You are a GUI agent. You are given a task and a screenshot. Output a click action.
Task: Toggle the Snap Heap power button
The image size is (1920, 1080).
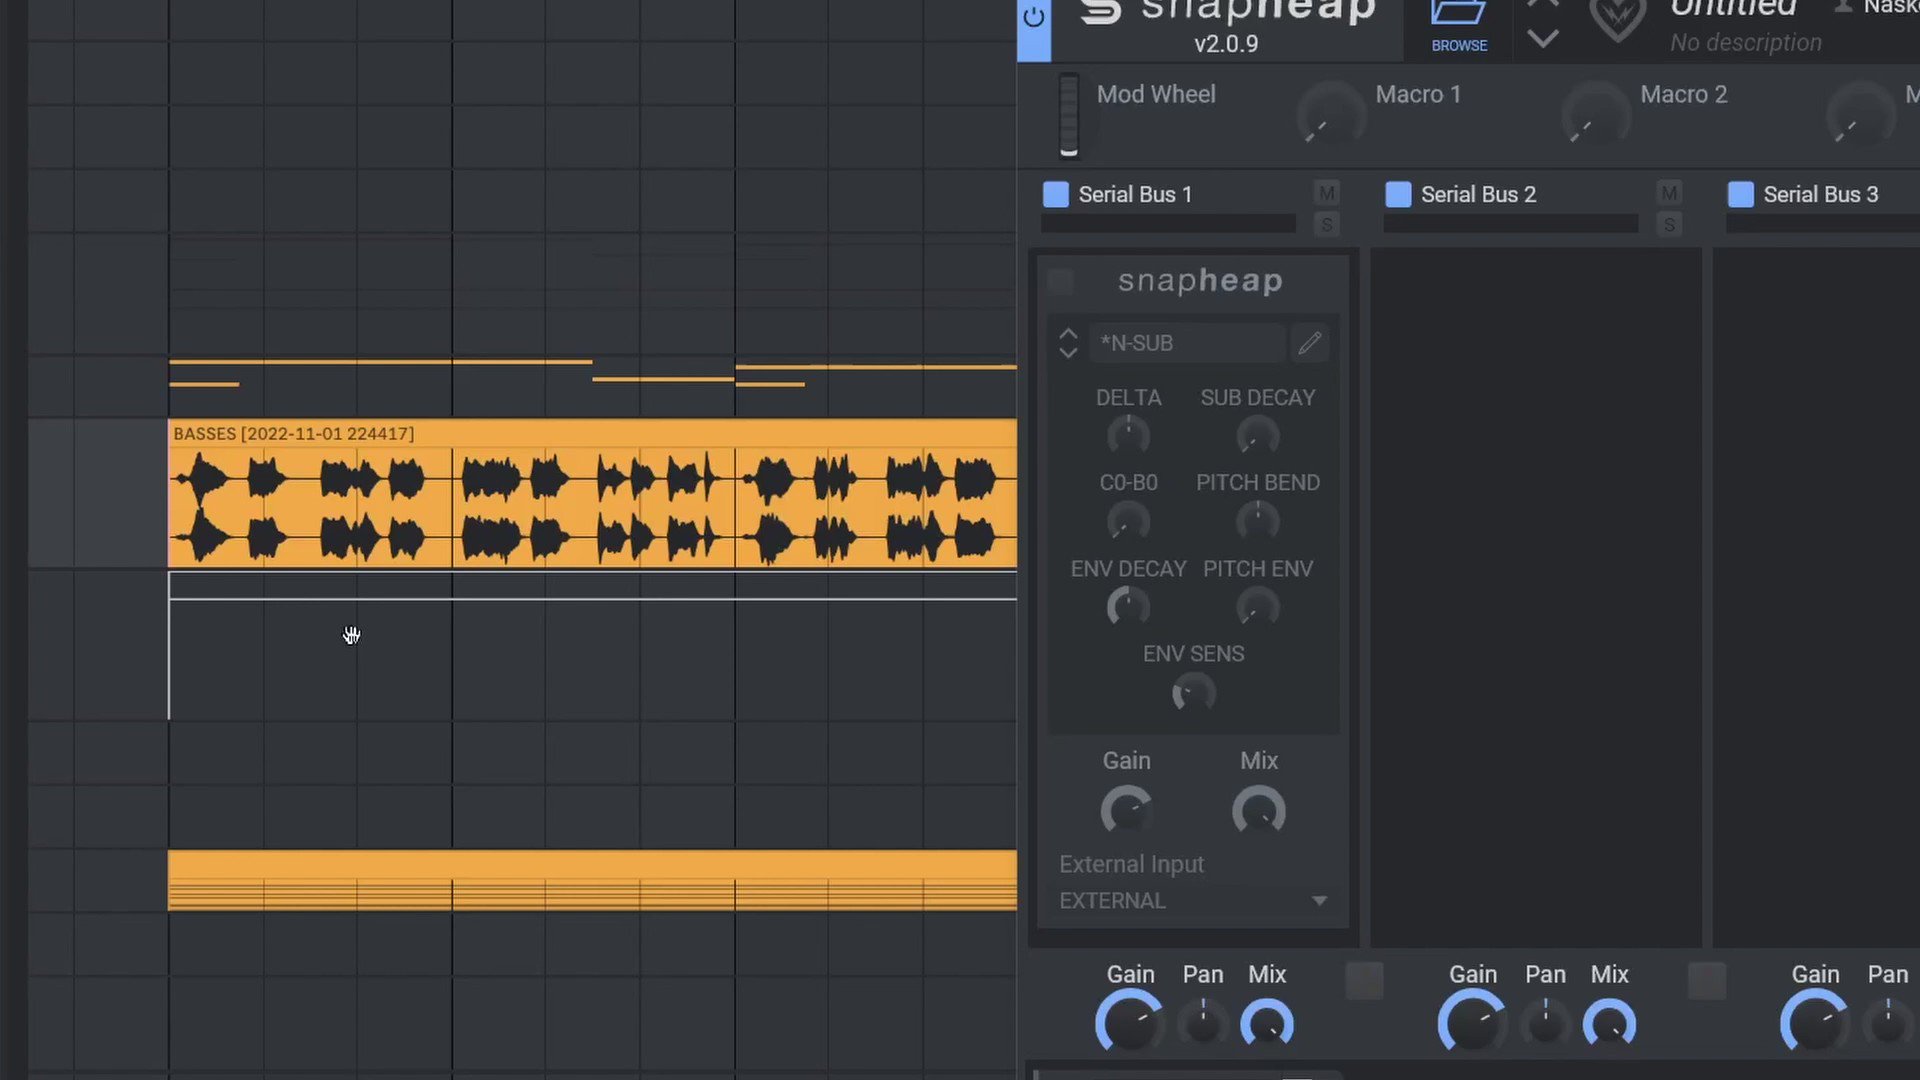pos(1033,17)
